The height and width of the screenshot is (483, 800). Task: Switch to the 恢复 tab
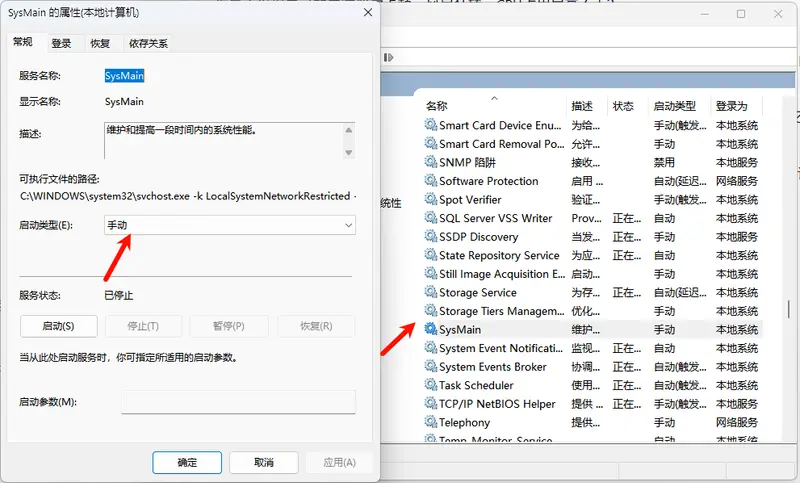click(x=100, y=43)
